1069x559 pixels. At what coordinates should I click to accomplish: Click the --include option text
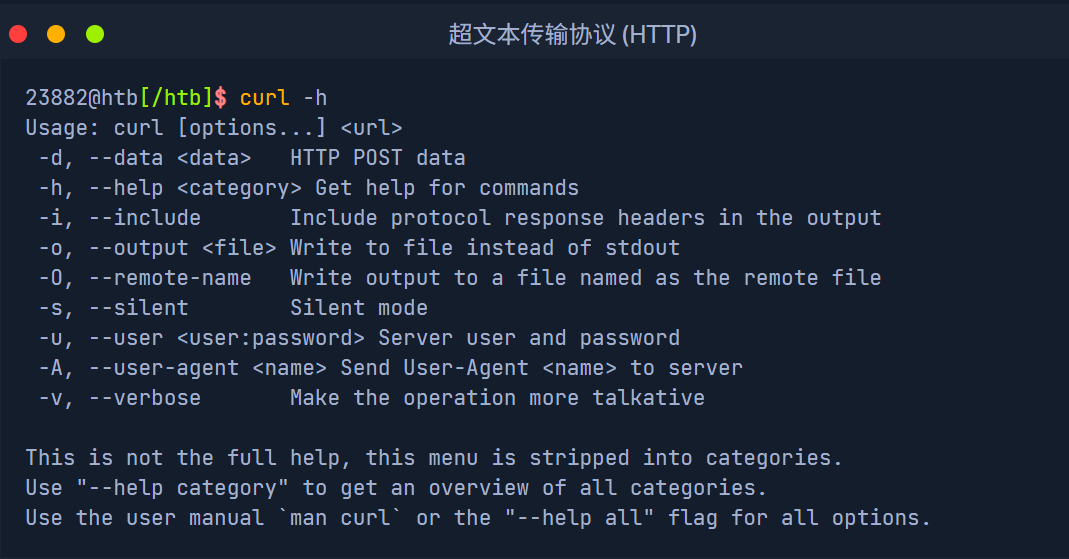[x=145, y=218]
